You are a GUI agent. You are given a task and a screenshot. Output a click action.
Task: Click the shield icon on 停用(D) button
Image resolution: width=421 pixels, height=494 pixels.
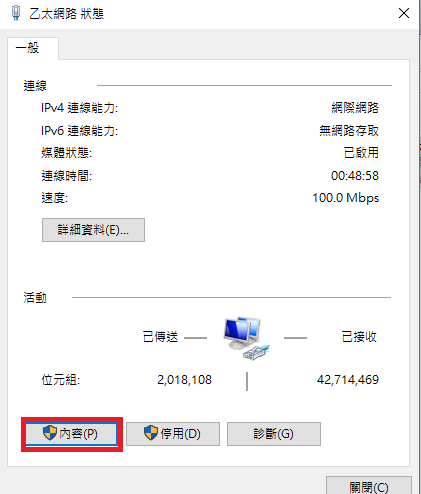151,433
